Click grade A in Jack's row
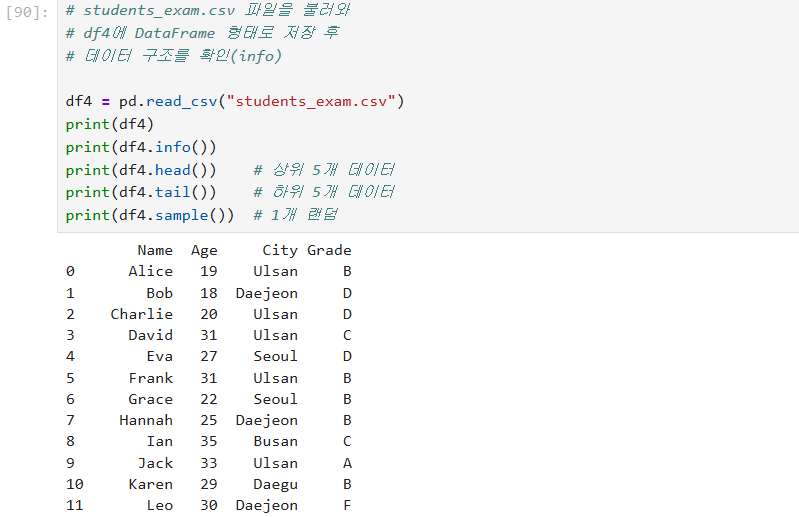Screen dimensions: 799x517 (347, 464)
